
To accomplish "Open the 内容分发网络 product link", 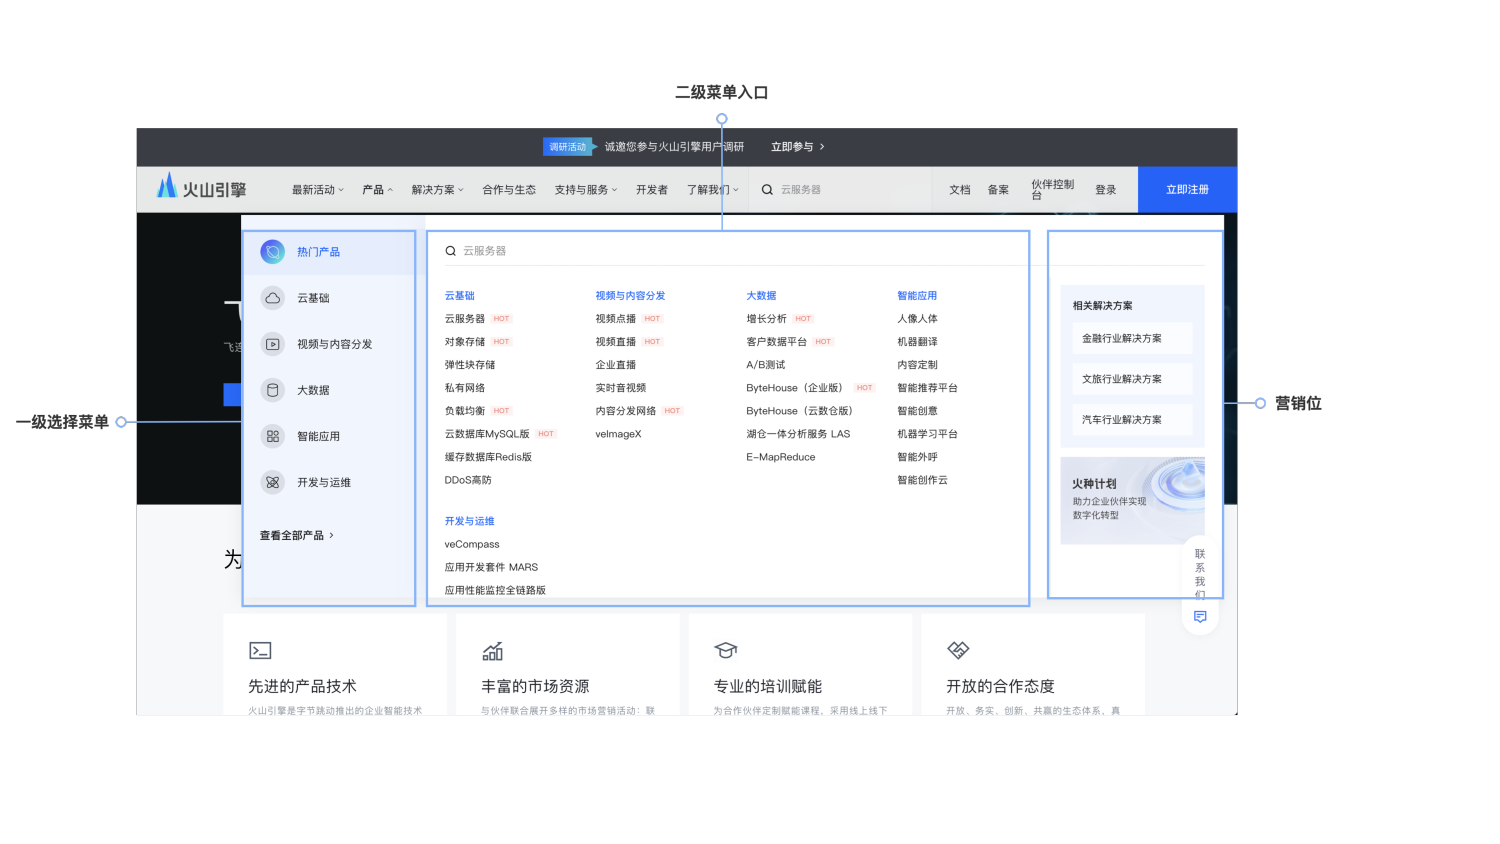I will tap(626, 411).
